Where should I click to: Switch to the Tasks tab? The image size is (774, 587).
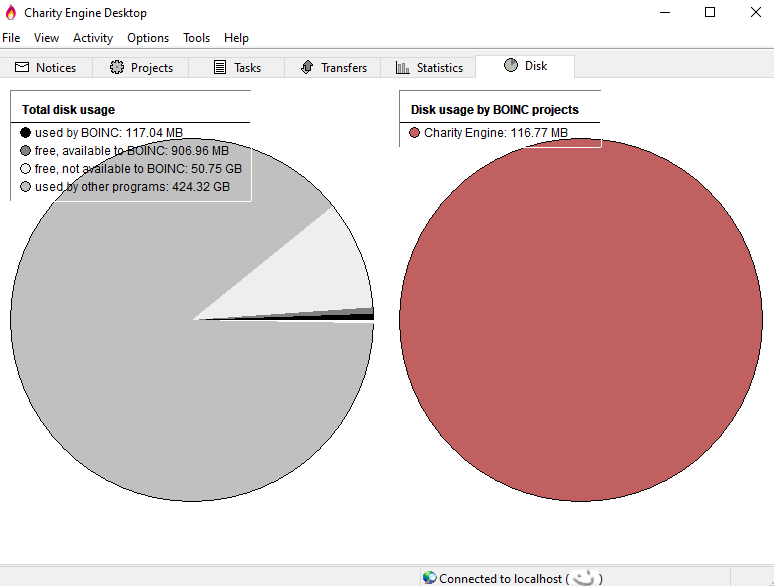237,68
